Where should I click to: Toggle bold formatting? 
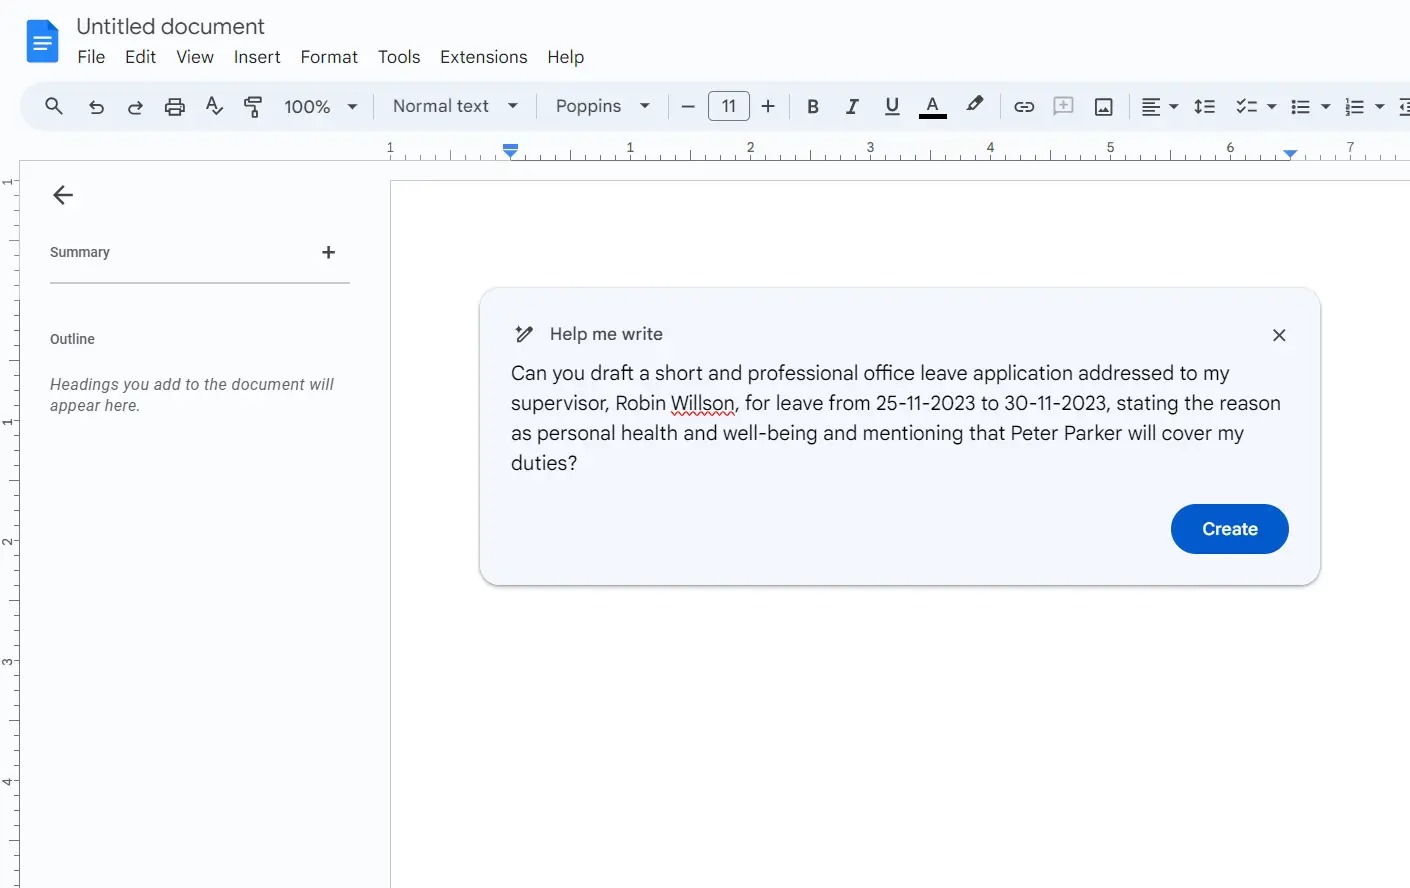(813, 107)
